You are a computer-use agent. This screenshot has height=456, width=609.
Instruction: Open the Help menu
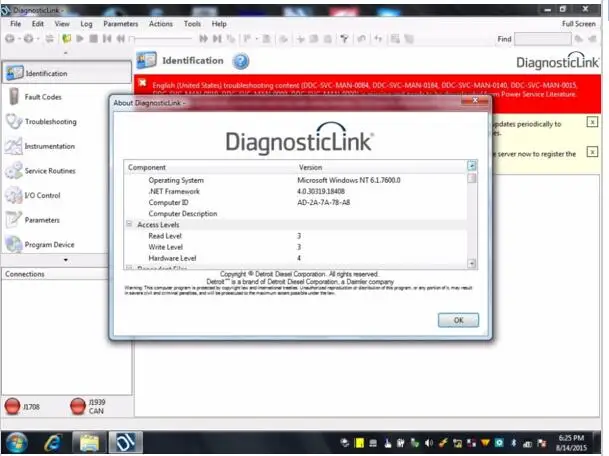(x=219, y=24)
